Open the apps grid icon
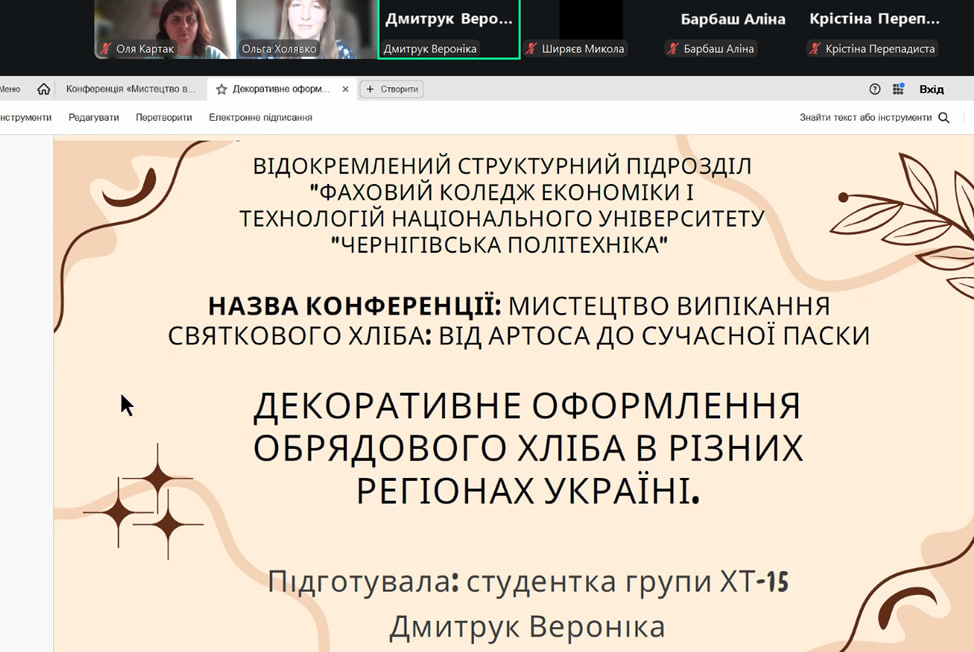 (898, 89)
